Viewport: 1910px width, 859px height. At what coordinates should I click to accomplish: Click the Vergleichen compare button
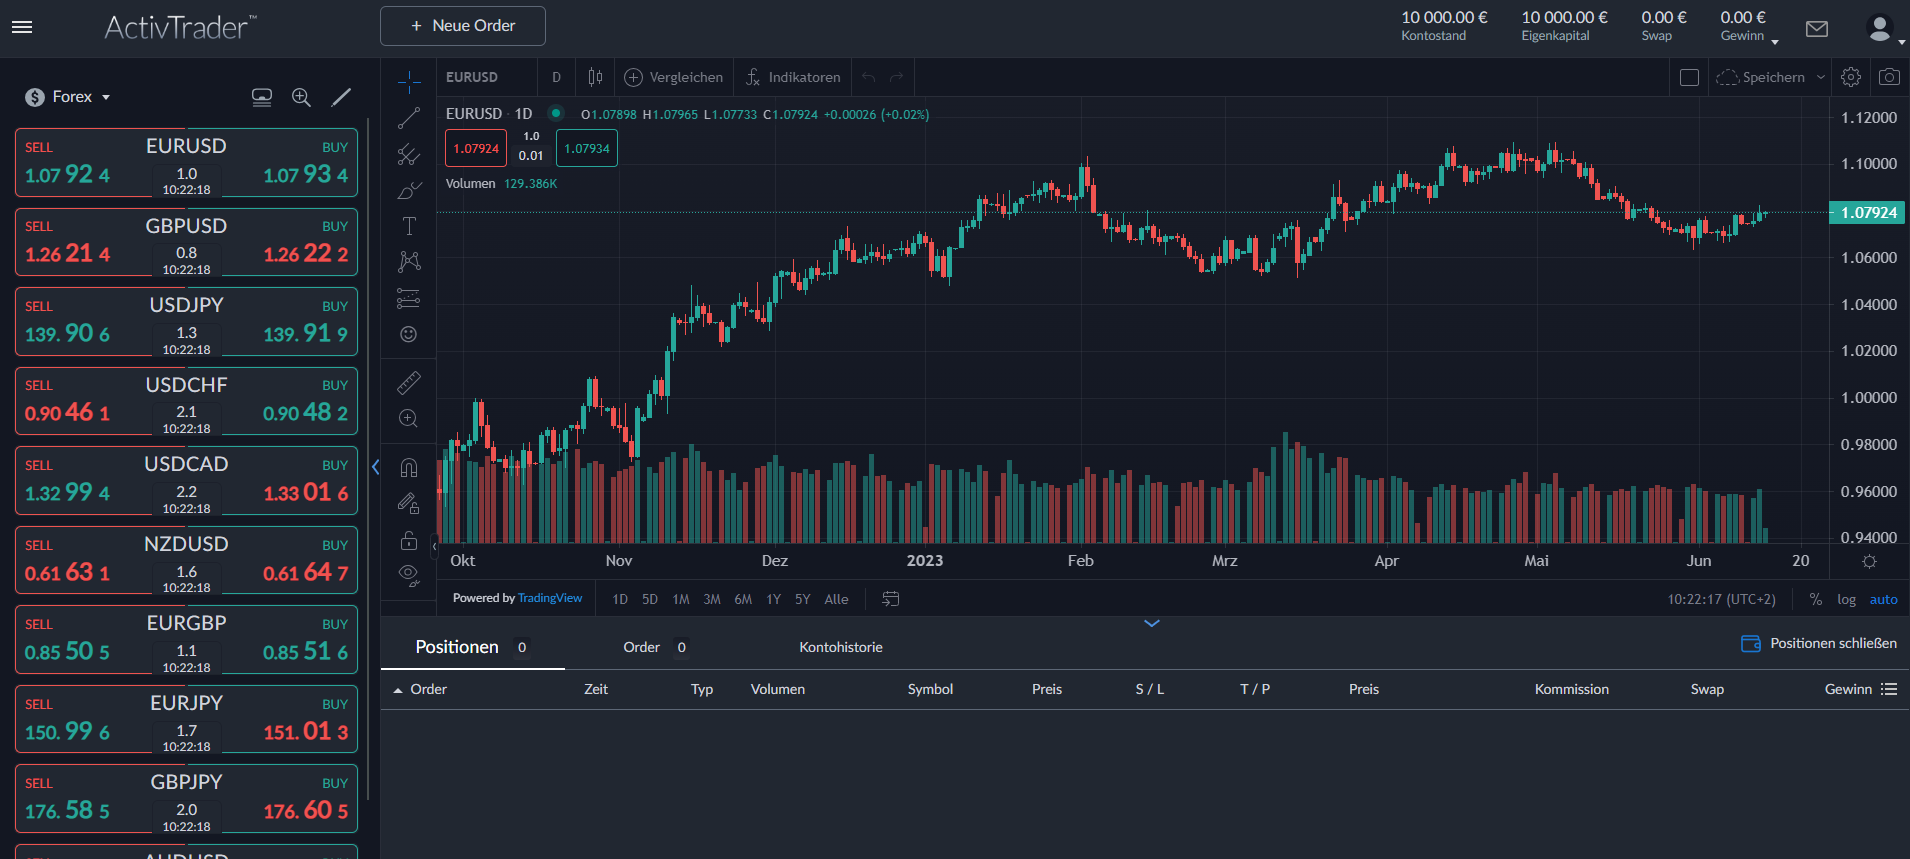(673, 77)
